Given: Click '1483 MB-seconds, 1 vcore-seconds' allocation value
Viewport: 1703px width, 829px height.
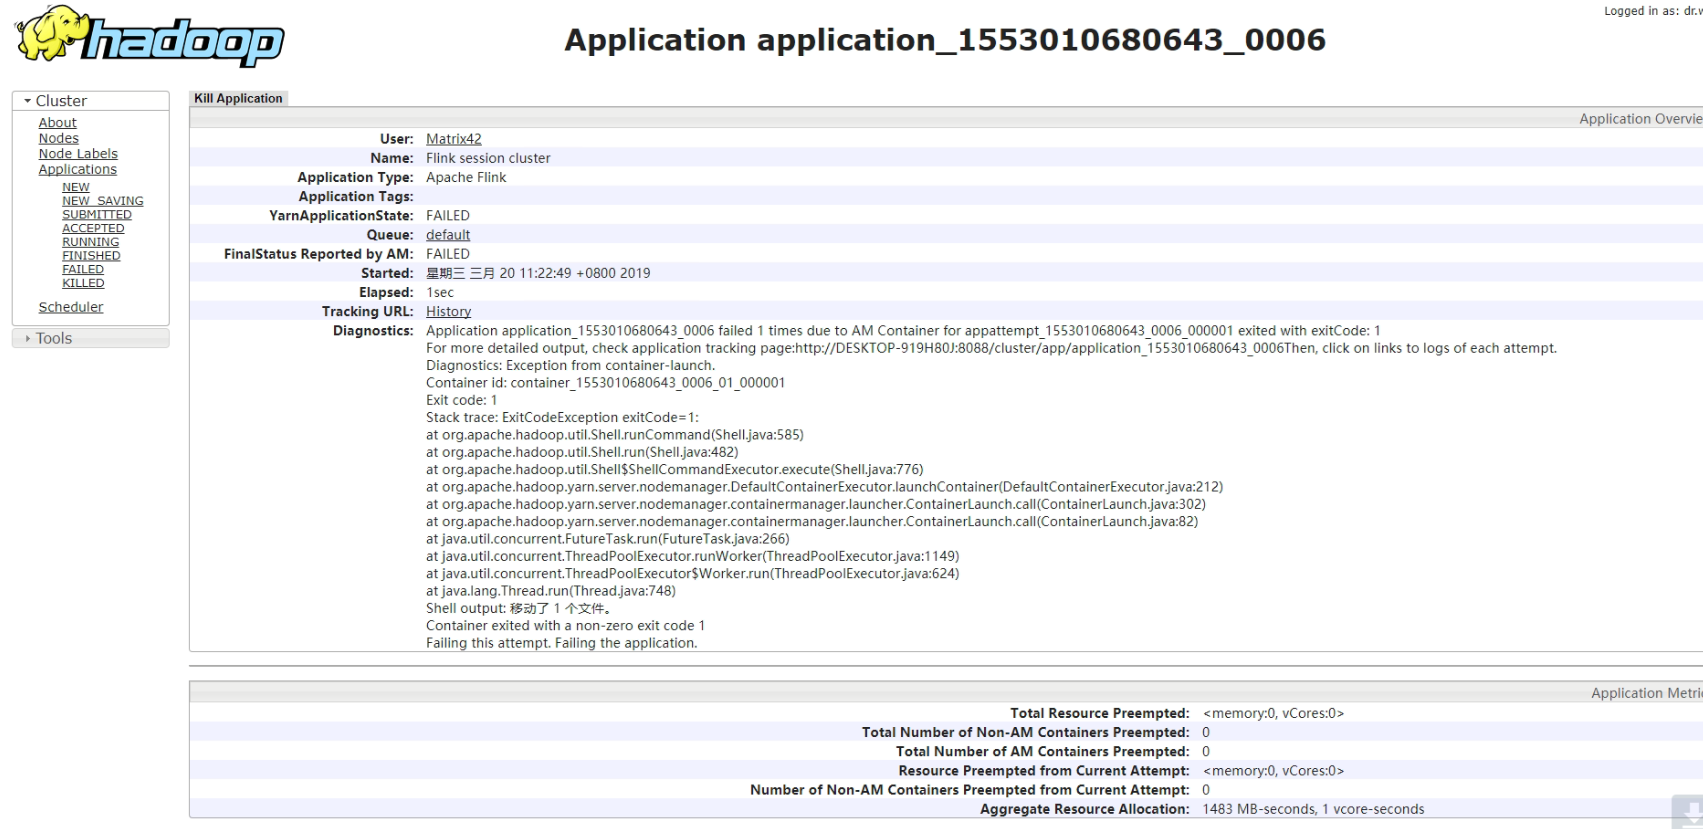Looking at the screenshot, I should tap(1313, 810).
